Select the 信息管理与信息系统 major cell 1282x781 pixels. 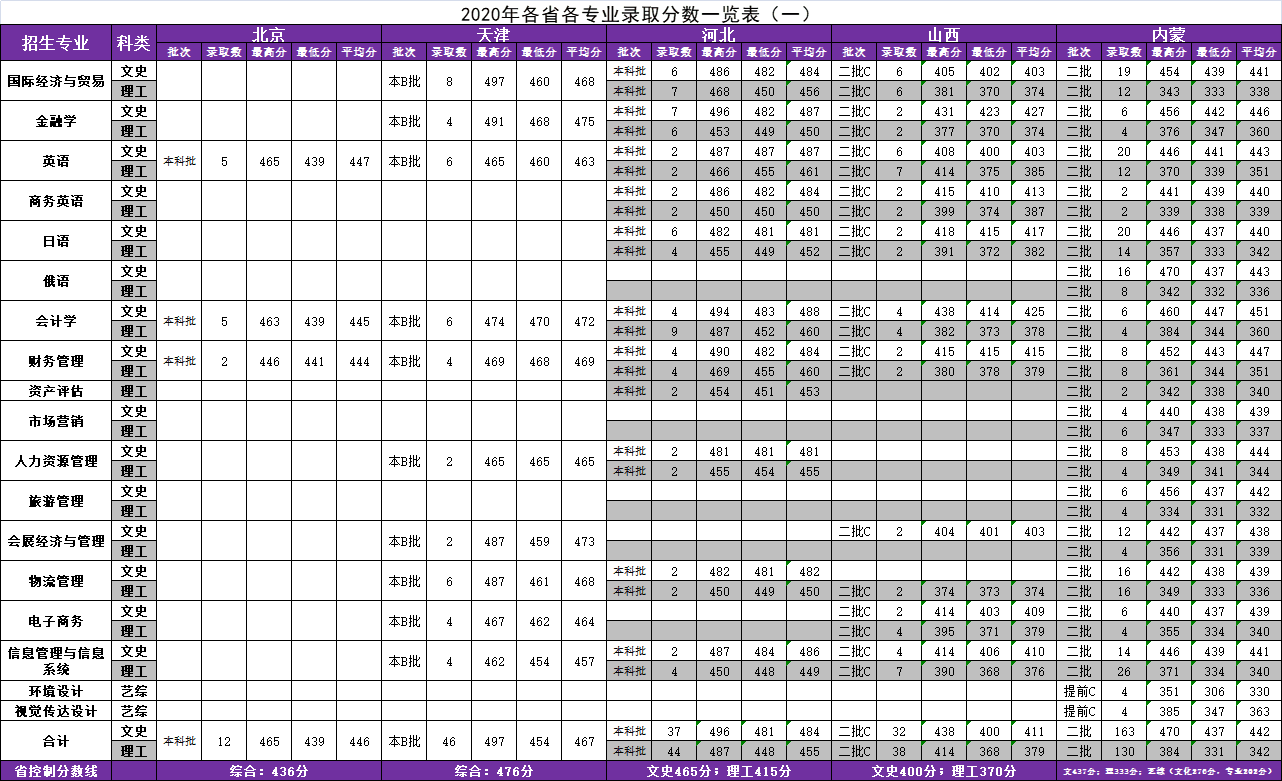pos(56,661)
